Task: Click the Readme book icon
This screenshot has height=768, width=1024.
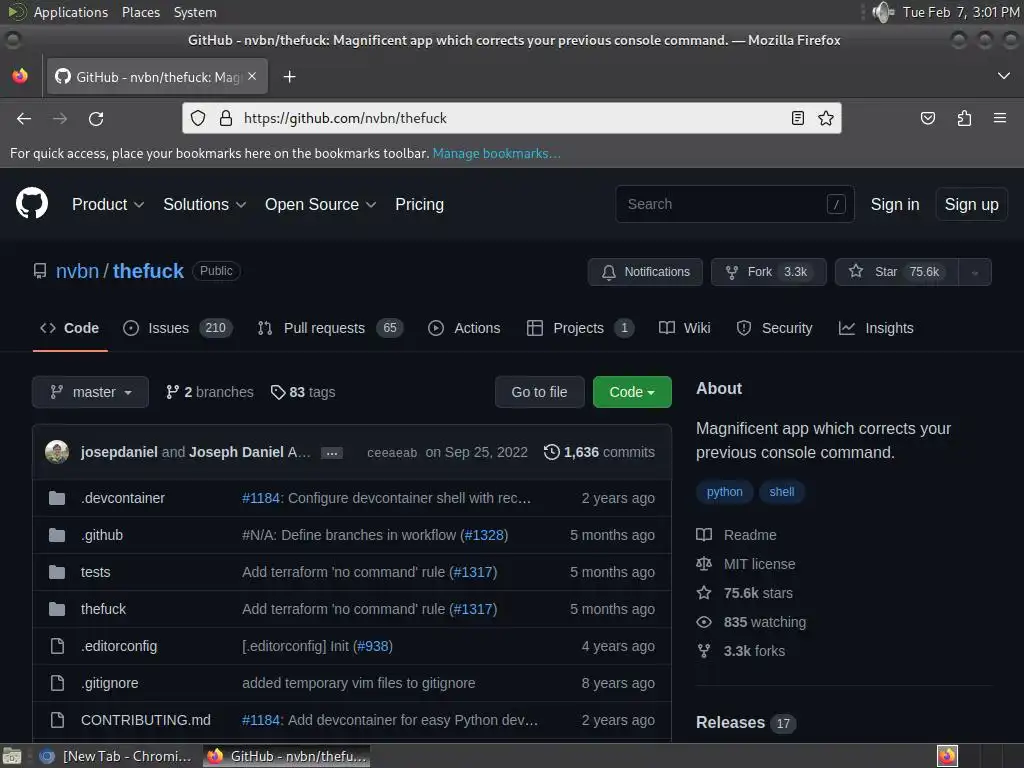Action: point(704,535)
